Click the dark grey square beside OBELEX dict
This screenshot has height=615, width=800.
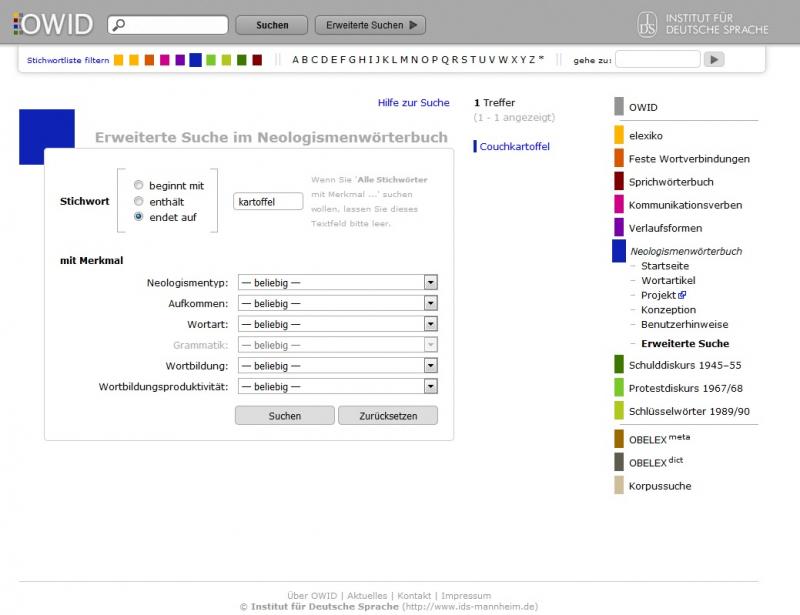click(619, 462)
